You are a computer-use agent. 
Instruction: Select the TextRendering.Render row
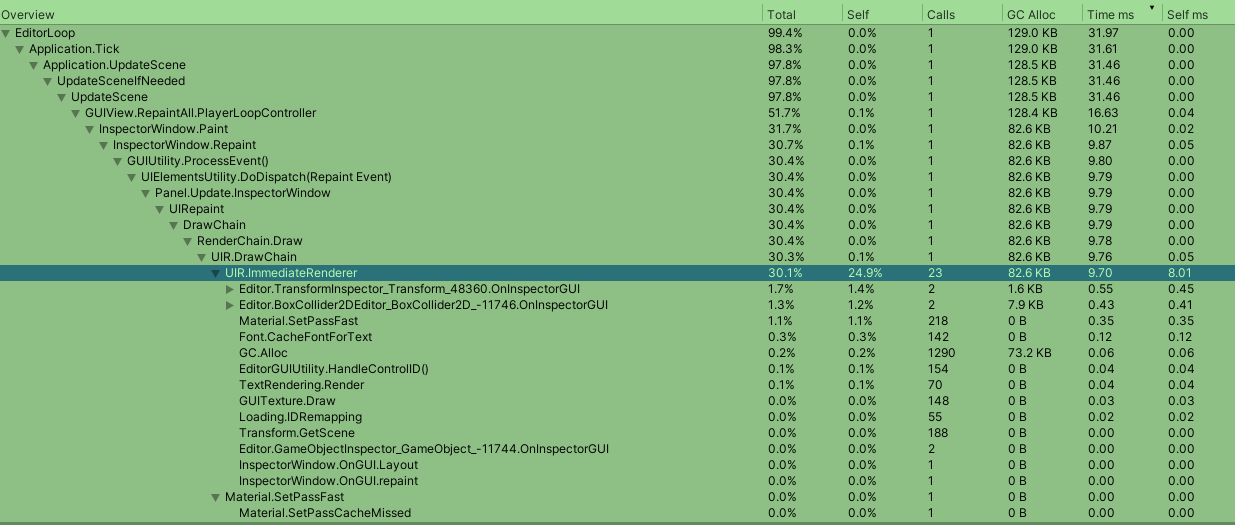click(301, 385)
